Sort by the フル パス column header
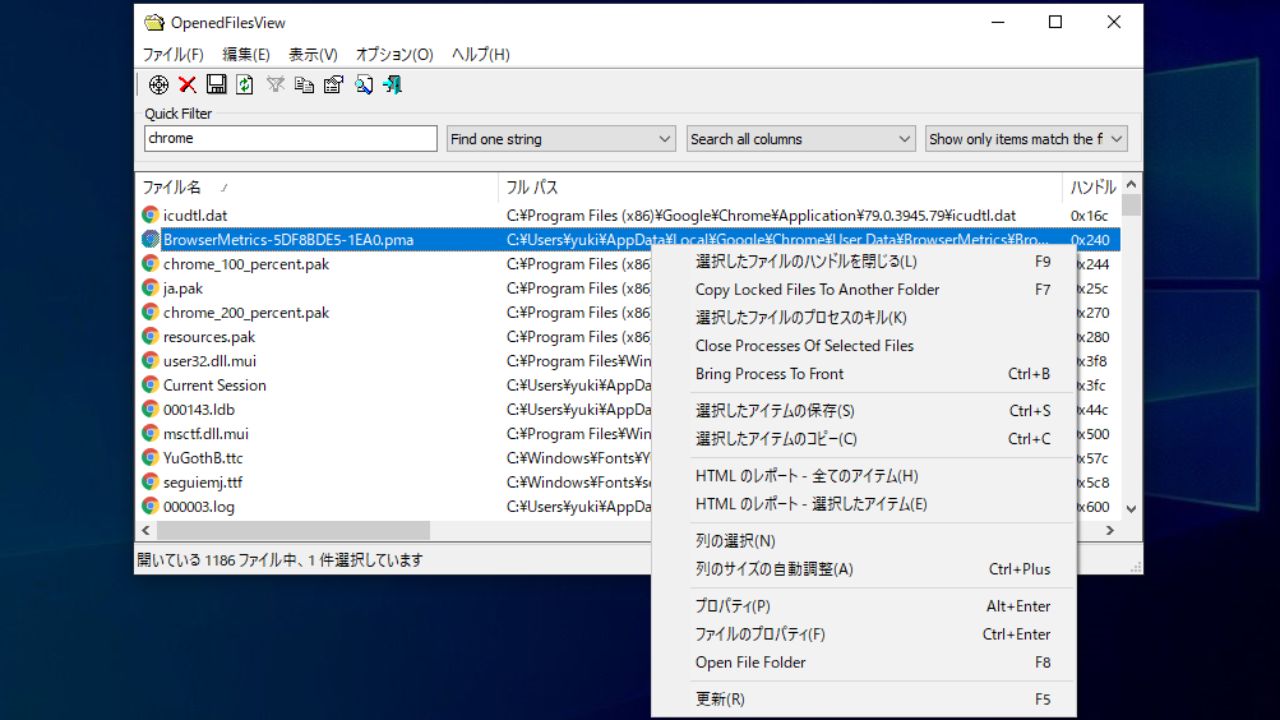Viewport: 1280px width, 720px height. coord(780,187)
